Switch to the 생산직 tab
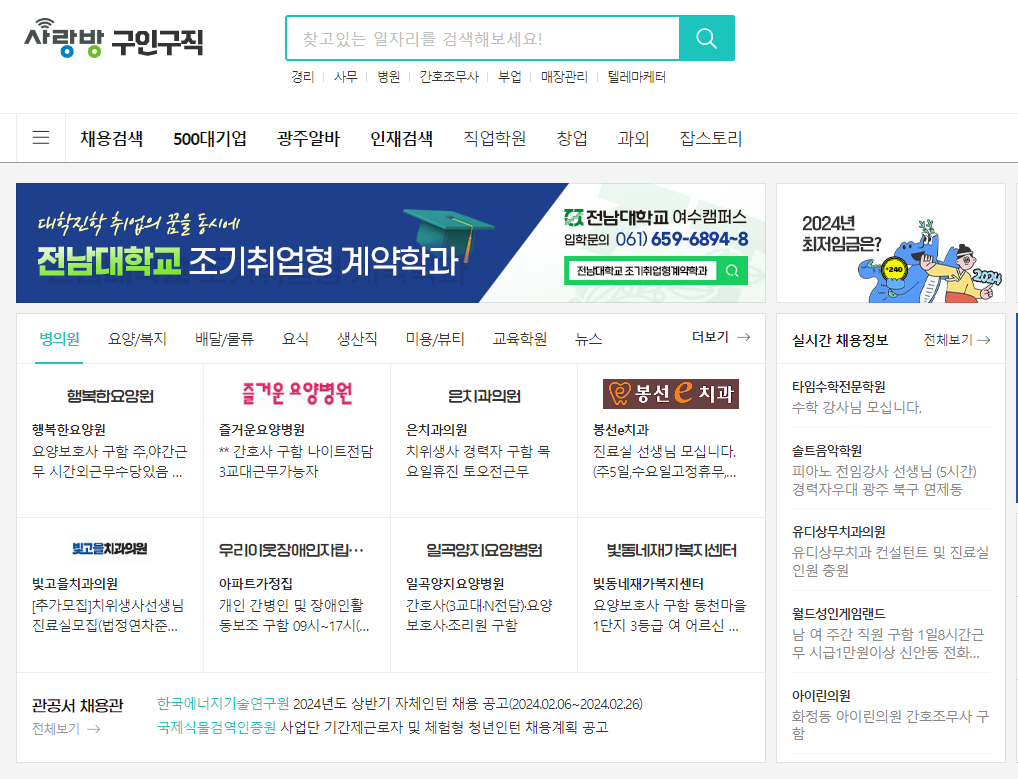Screen dimensions: 1018x779 tap(357, 338)
